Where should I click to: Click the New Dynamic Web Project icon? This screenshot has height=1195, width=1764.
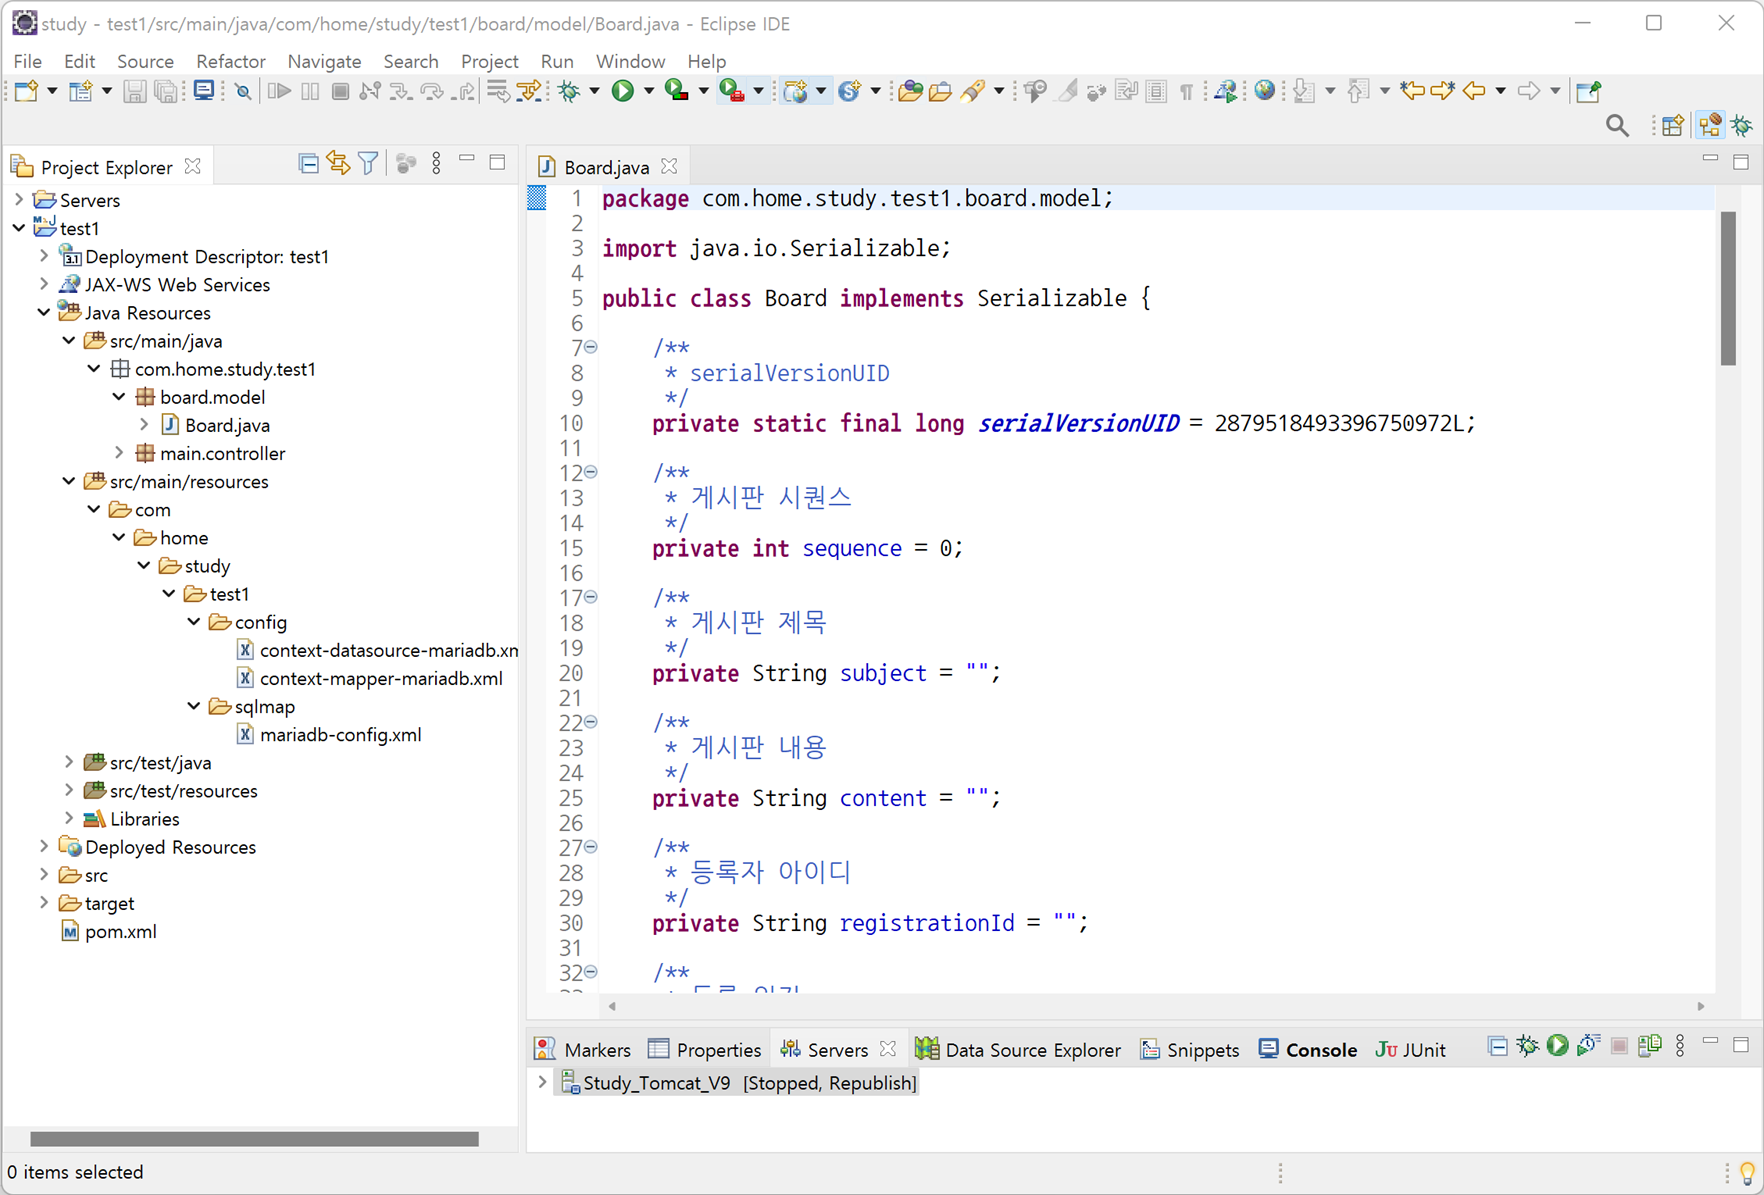(795, 91)
